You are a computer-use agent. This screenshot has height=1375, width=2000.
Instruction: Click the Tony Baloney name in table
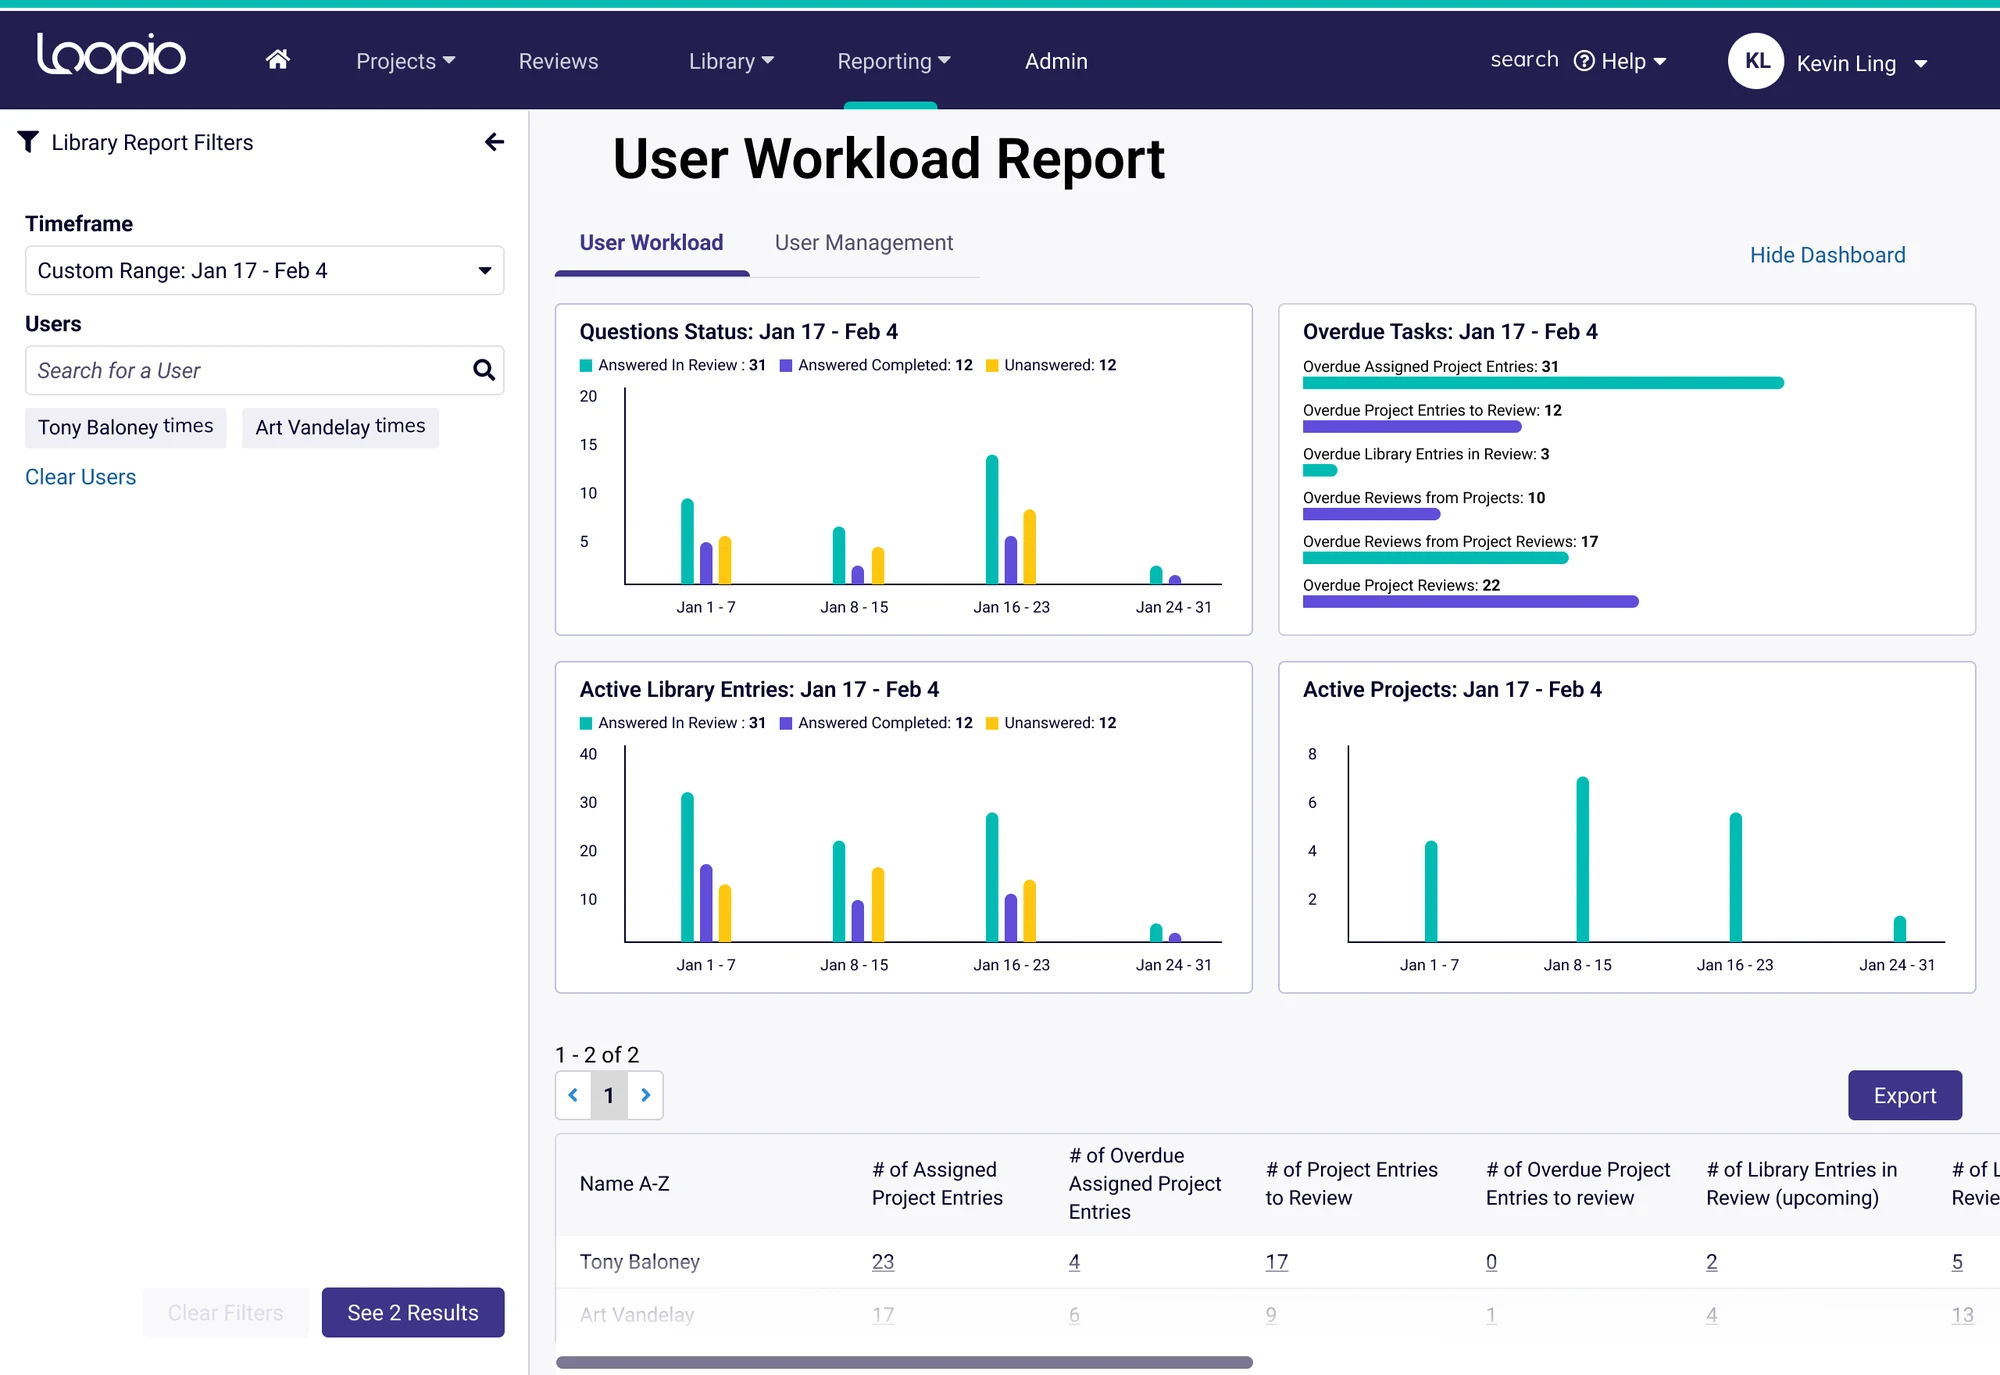(639, 1262)
